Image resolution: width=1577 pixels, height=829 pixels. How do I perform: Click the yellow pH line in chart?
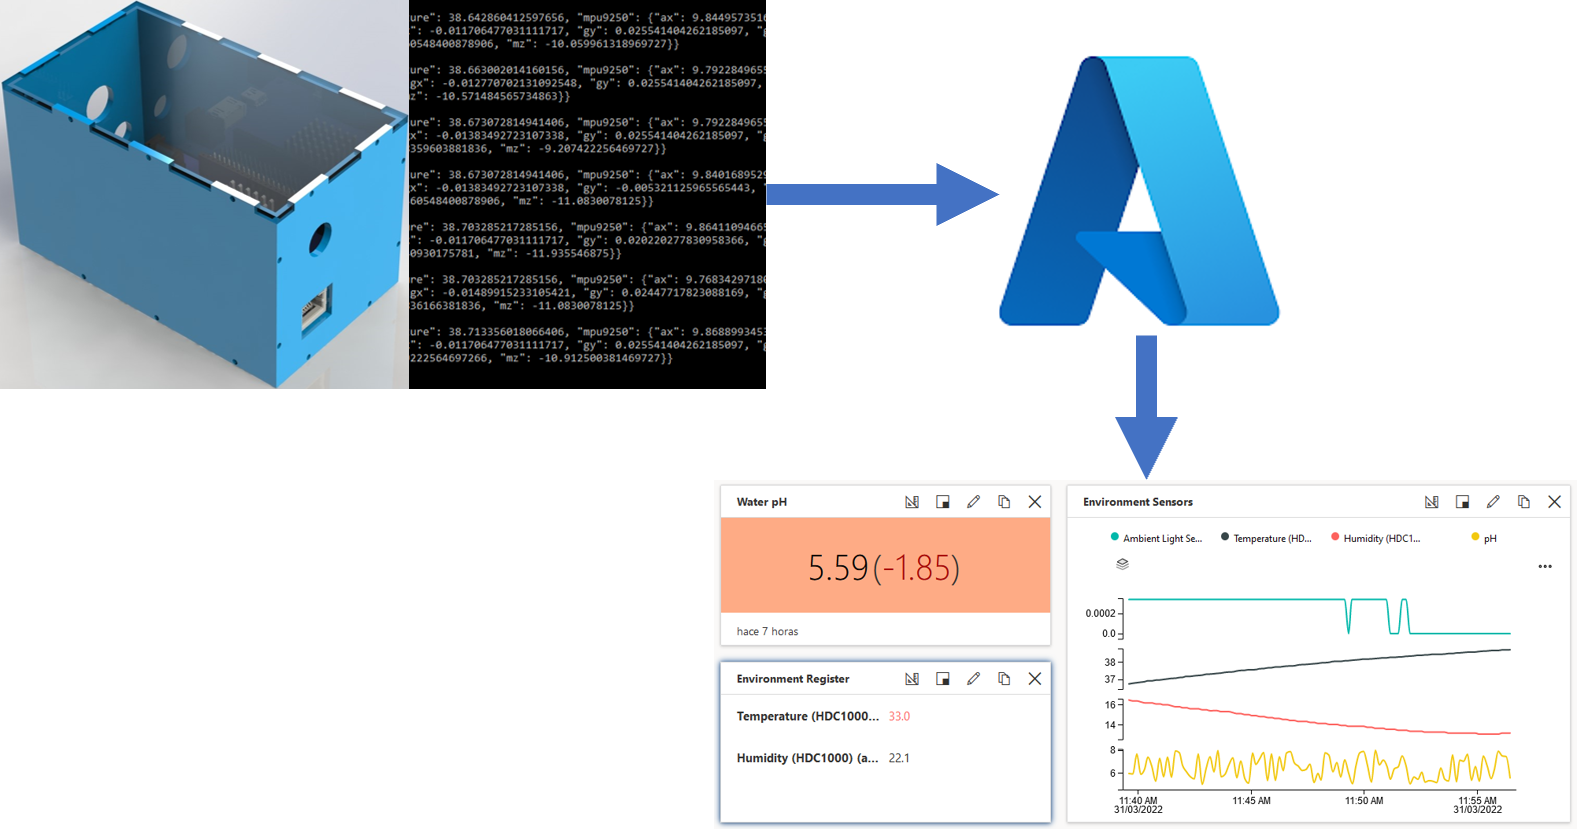(1320, 767)
